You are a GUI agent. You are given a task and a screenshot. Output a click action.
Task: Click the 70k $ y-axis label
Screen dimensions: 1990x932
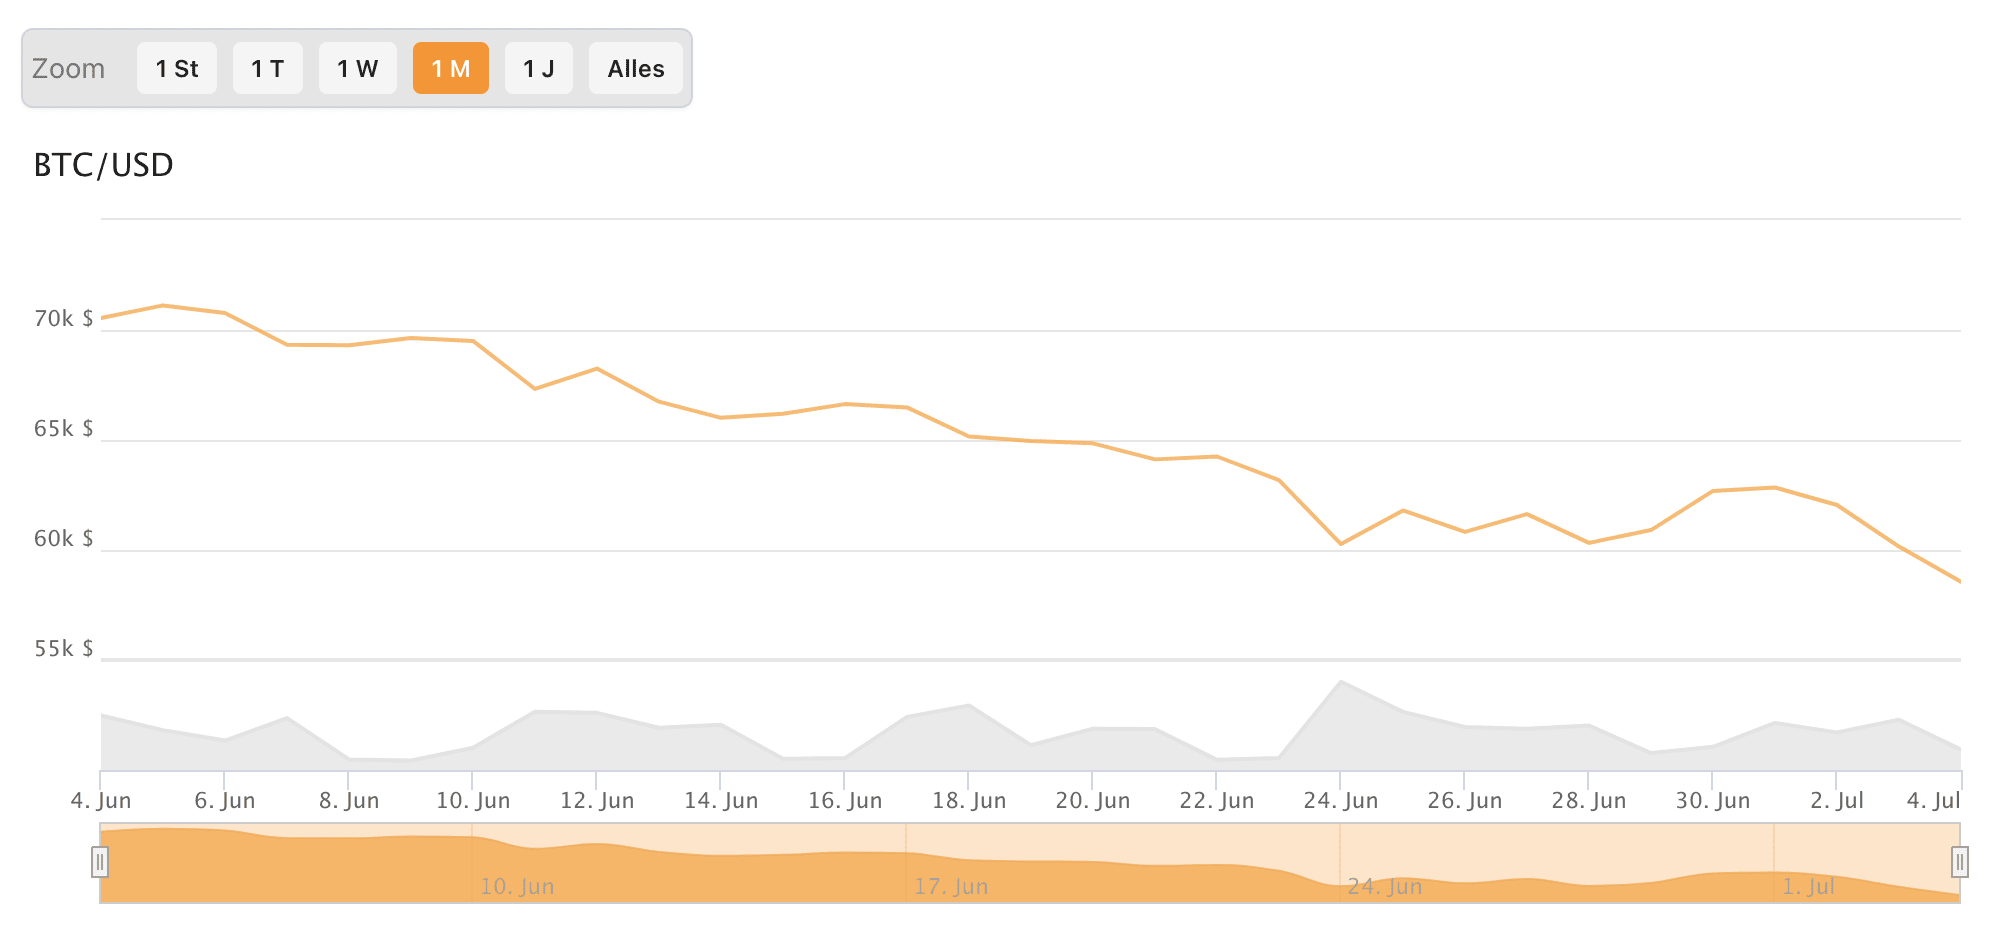click(x=64, y=319)
